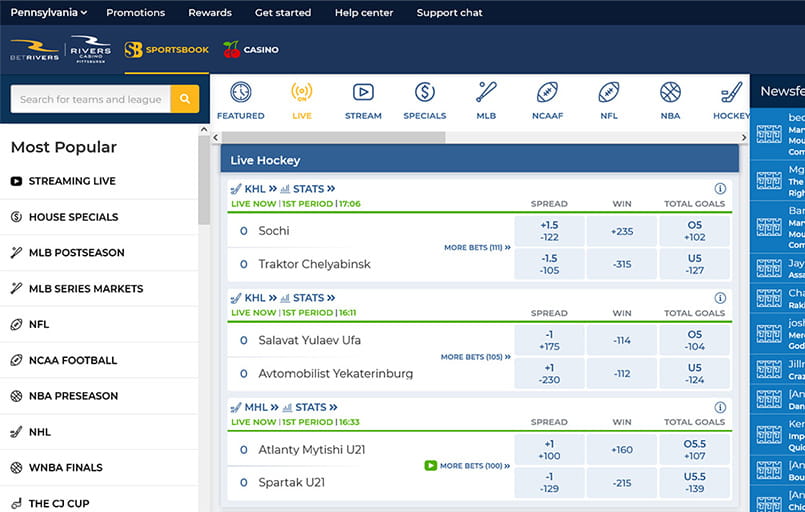The image size is (805, 512).
Task: Toggle Sochi +235 win odds selection
Action: [622, 231]
